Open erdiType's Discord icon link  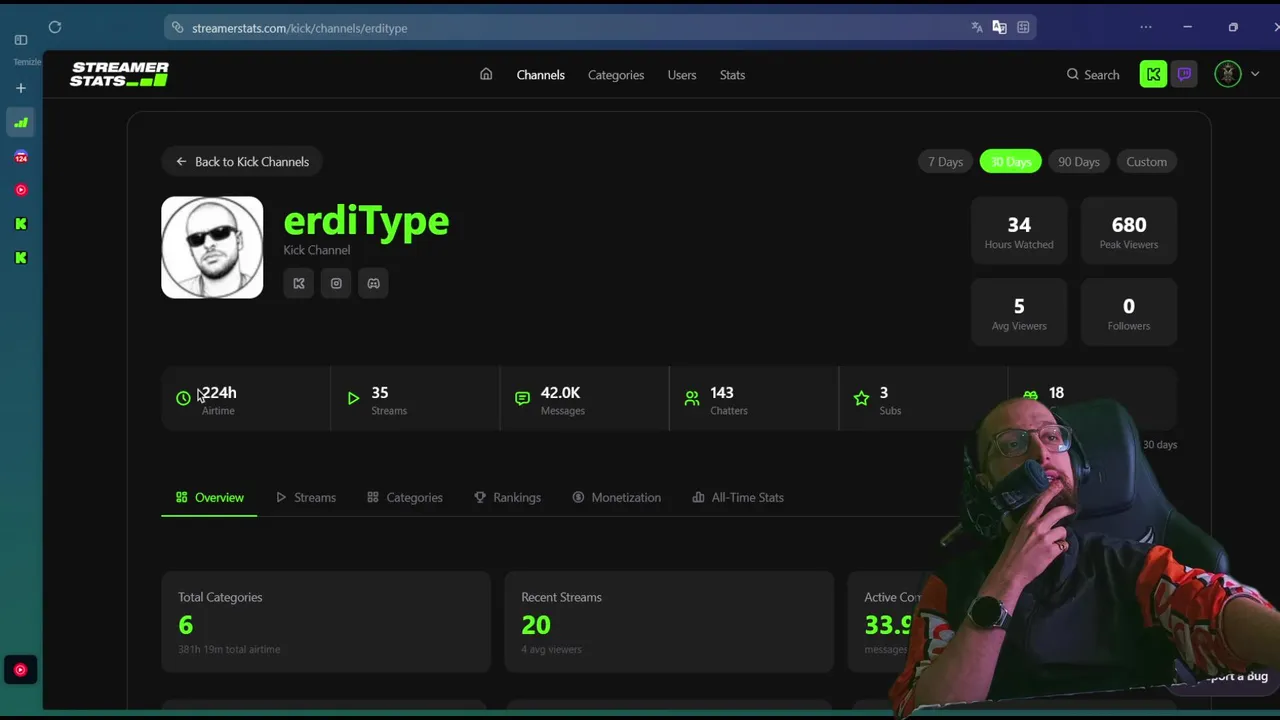(x=373, y=283)
